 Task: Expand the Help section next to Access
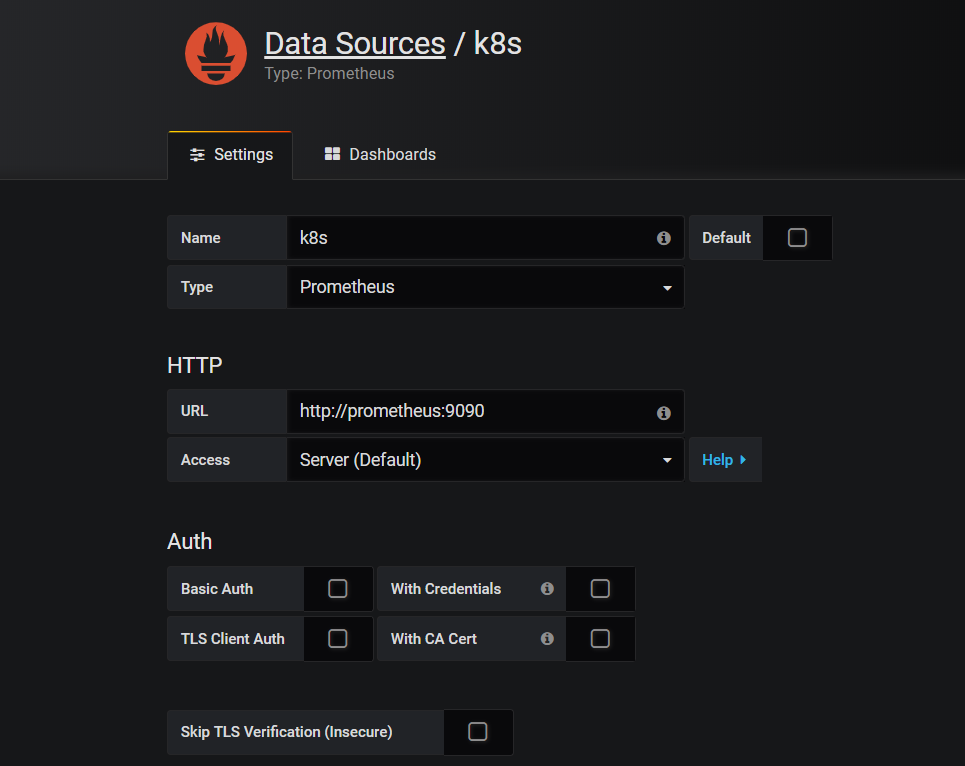click(x=725, y=460)
